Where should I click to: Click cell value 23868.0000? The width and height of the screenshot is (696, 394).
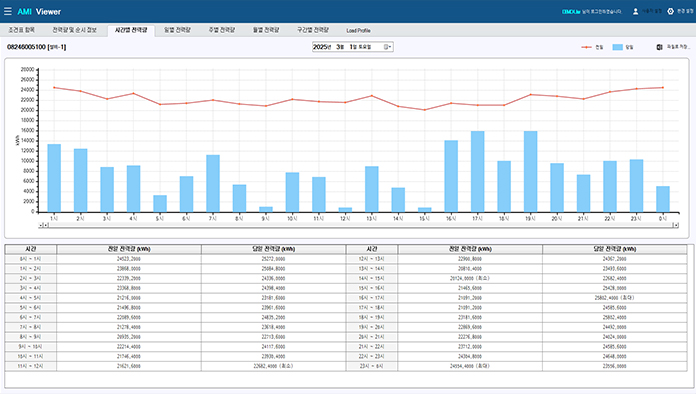(x=129, y=268)
